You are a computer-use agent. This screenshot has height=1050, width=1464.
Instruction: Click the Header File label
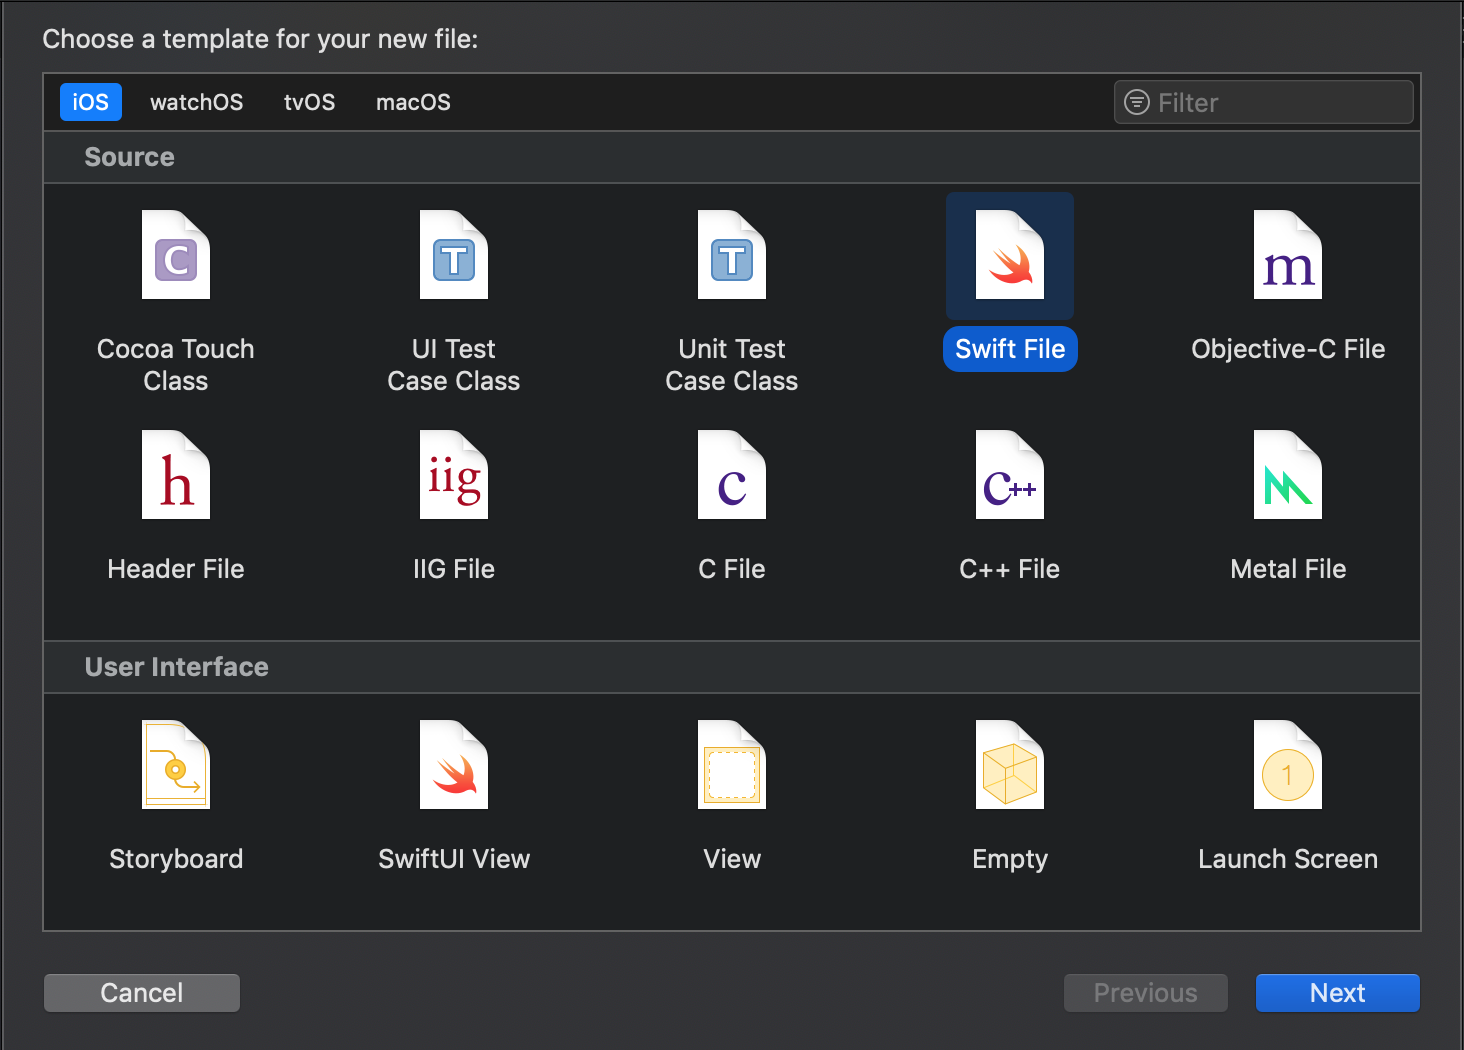[x=176, y=569]
